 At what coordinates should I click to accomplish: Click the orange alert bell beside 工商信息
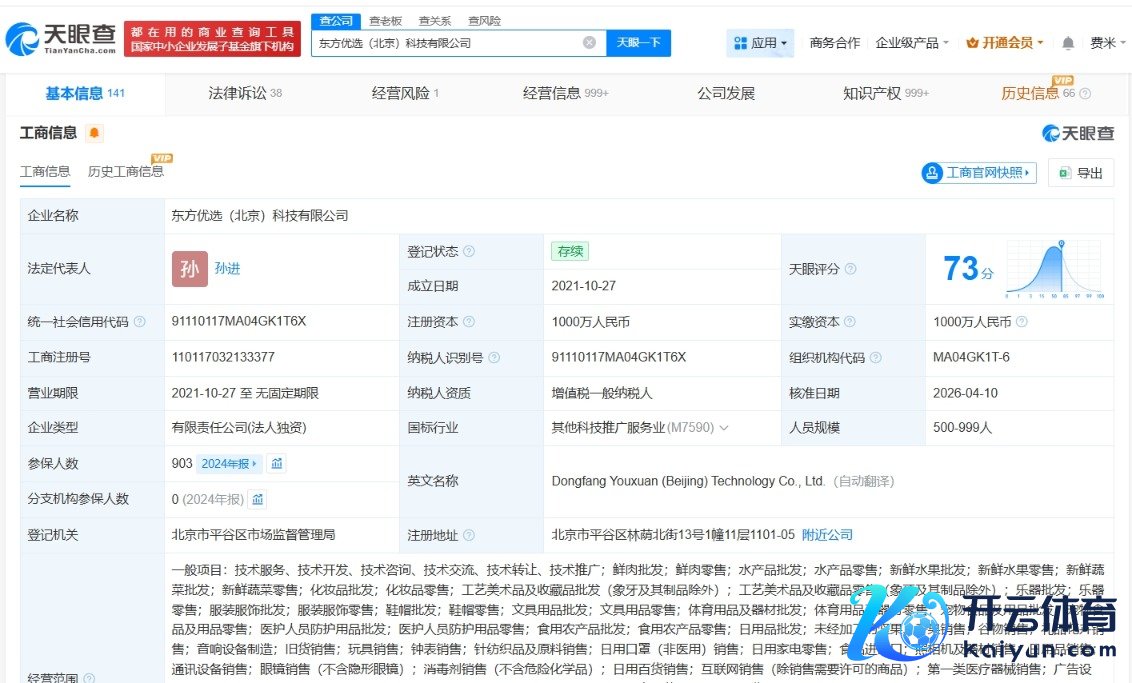click(94, 133)
